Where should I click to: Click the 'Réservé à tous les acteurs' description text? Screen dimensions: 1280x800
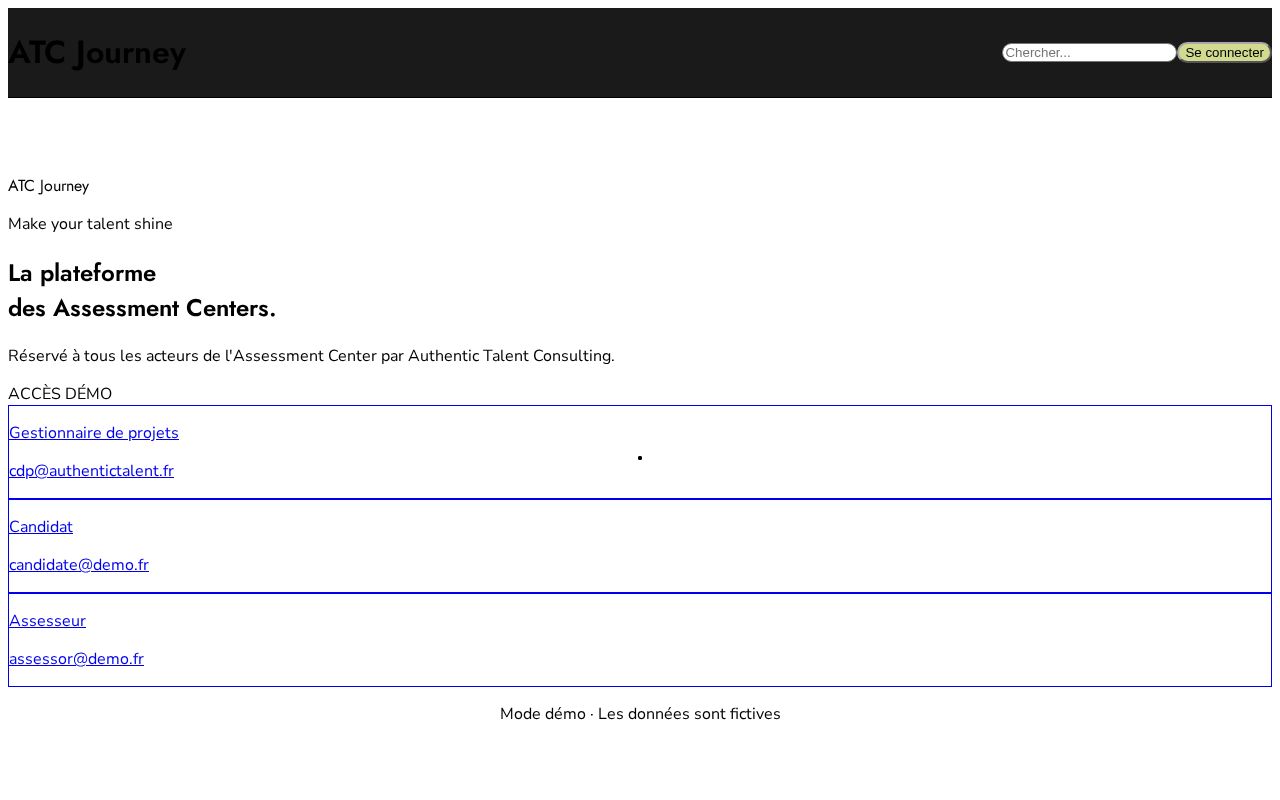pos(311,356)
